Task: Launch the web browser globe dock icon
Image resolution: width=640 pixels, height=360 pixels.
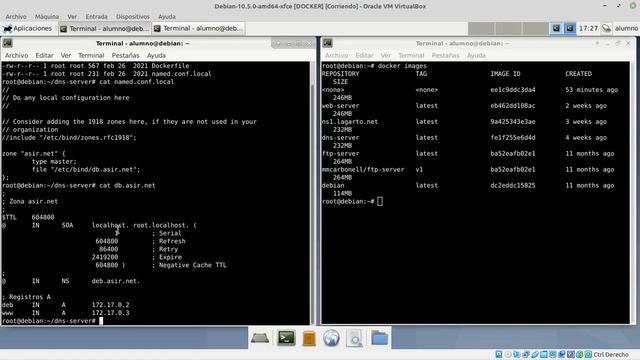Action: click(331, 338)
